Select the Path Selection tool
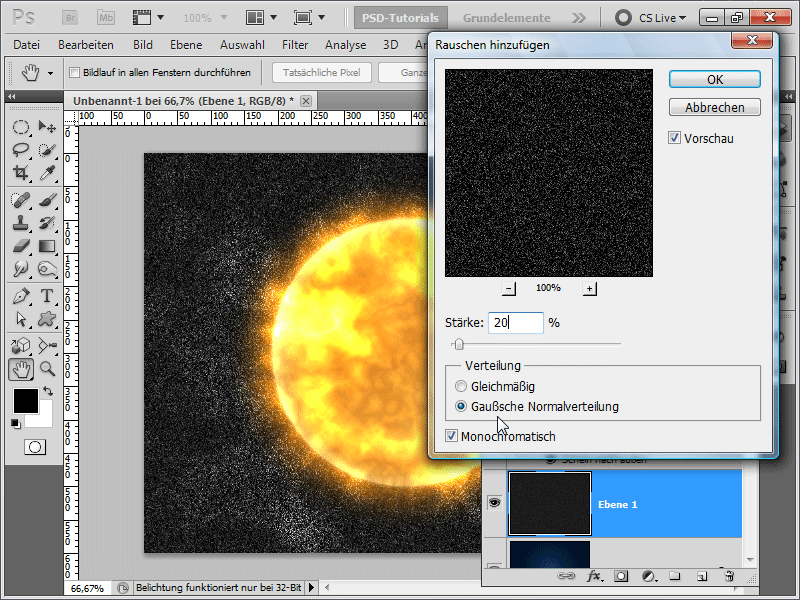This screenshot has width=800, height=600. pyautogui.click(x=21, y=319)
